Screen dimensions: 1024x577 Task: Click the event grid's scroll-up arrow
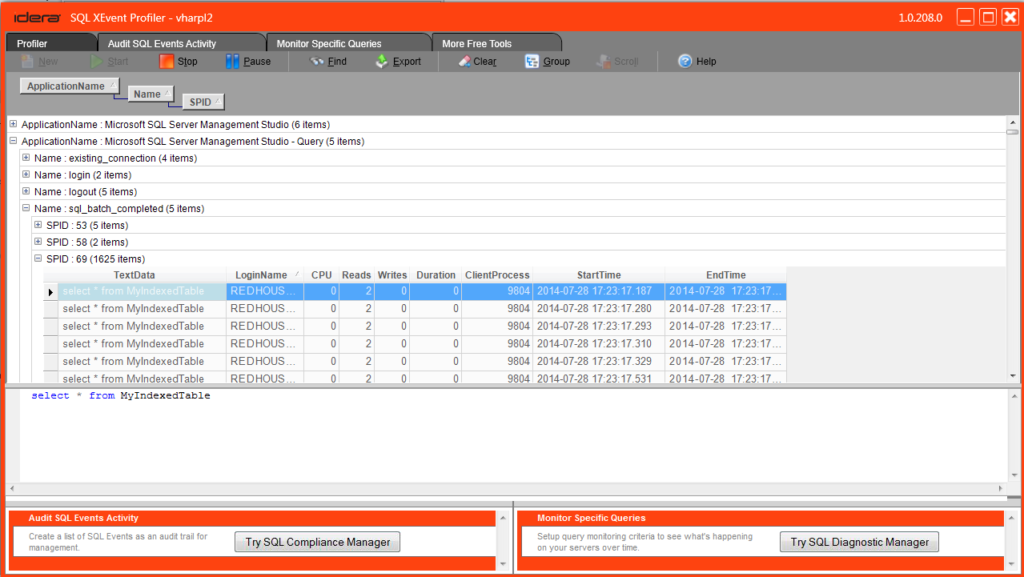tap(1013, 122)
